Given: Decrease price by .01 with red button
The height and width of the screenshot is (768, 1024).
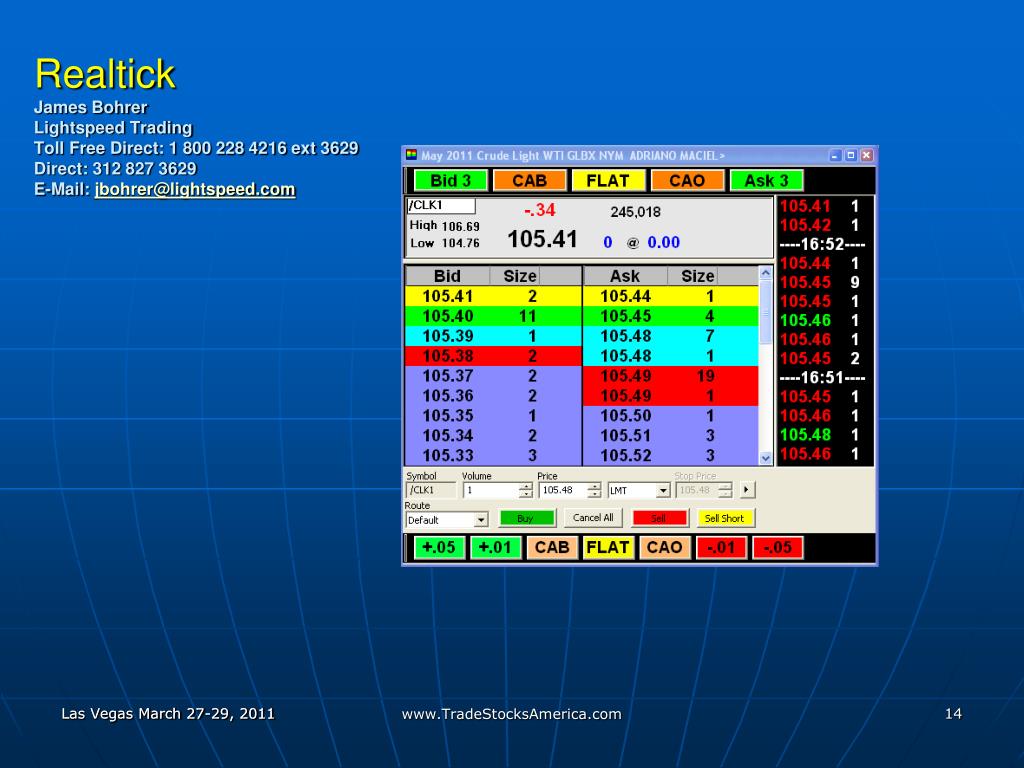Looking at the screenshot, I should (721, 547).
